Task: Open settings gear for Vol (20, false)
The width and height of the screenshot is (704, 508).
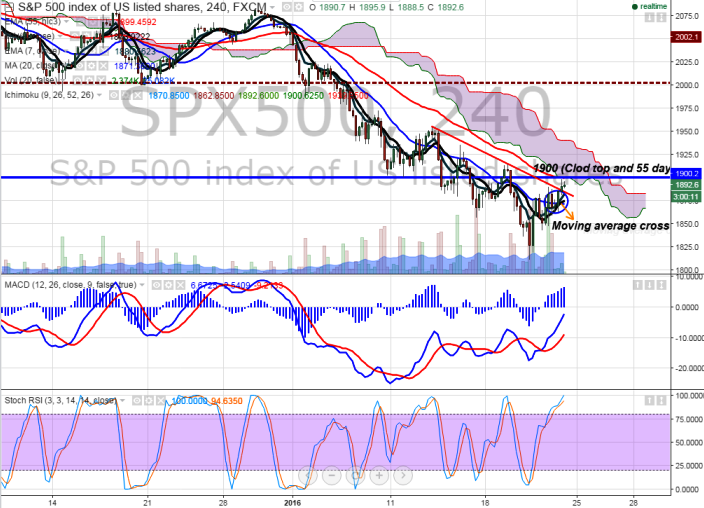Action: [89, 81]
